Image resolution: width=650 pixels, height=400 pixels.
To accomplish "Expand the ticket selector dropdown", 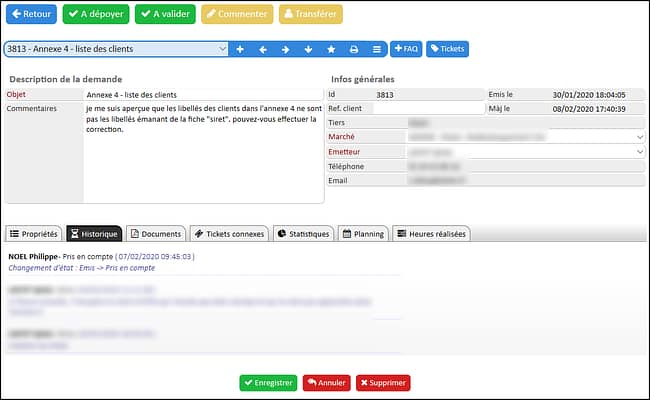I will (222, 49).
